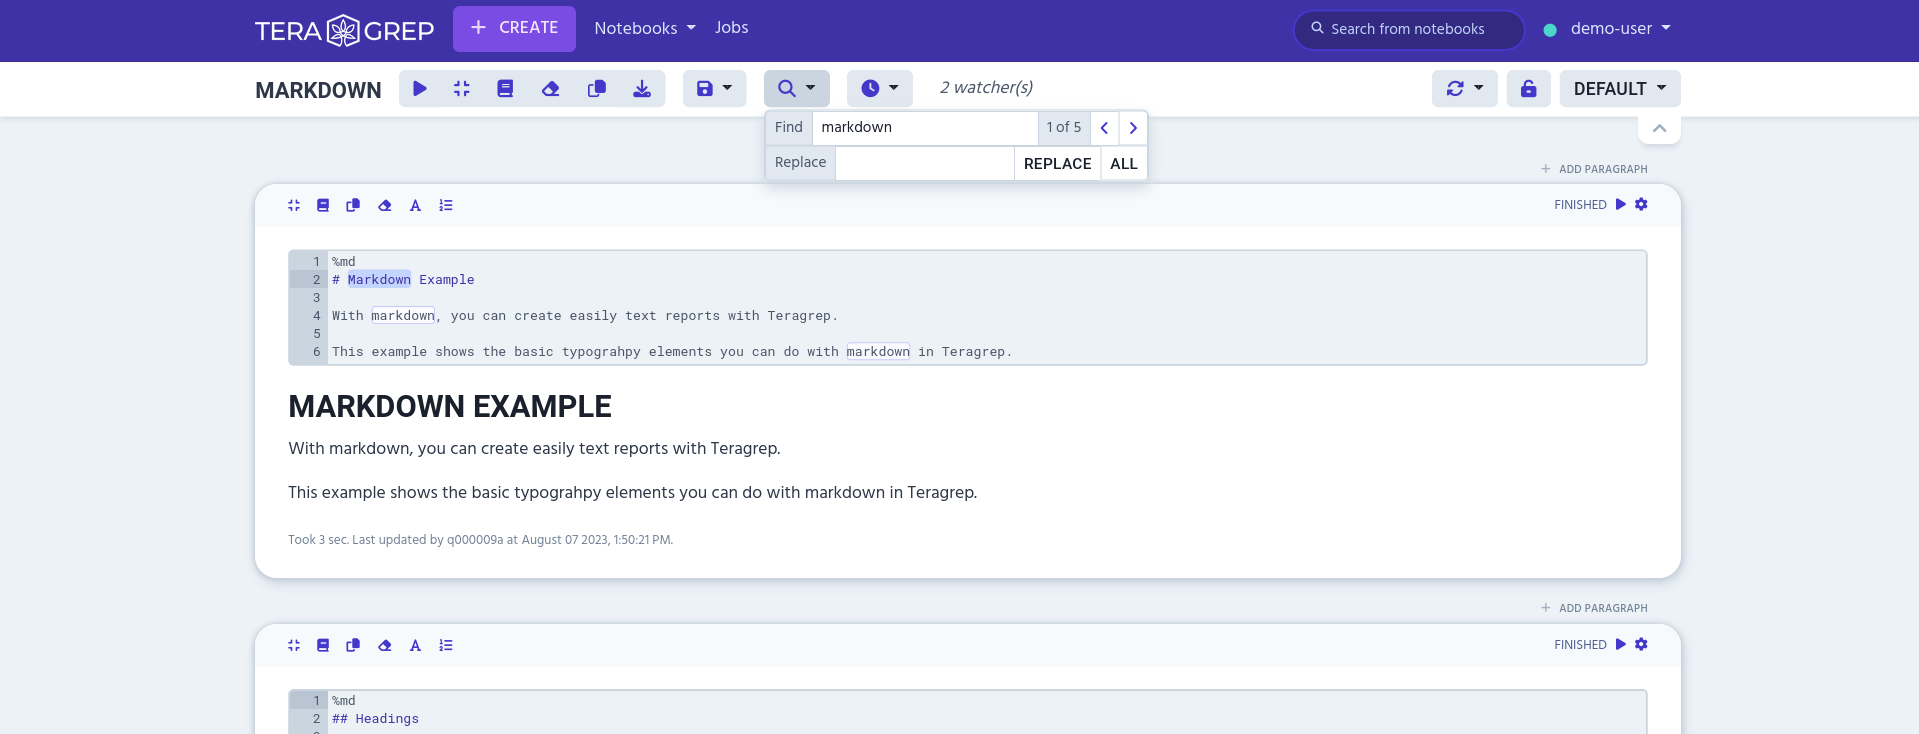The height and width of the screenshot is (734, 1919).
Task: Go to next search match
Action: tap(1133, 128)
